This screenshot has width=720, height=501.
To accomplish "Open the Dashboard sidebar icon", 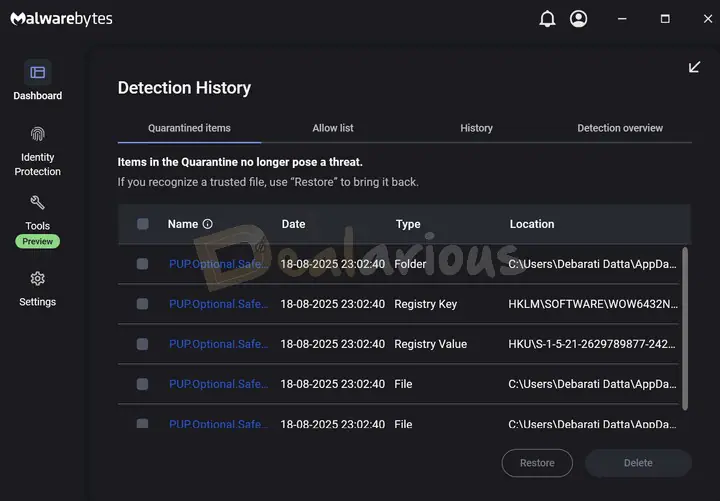I will [38, 72].
